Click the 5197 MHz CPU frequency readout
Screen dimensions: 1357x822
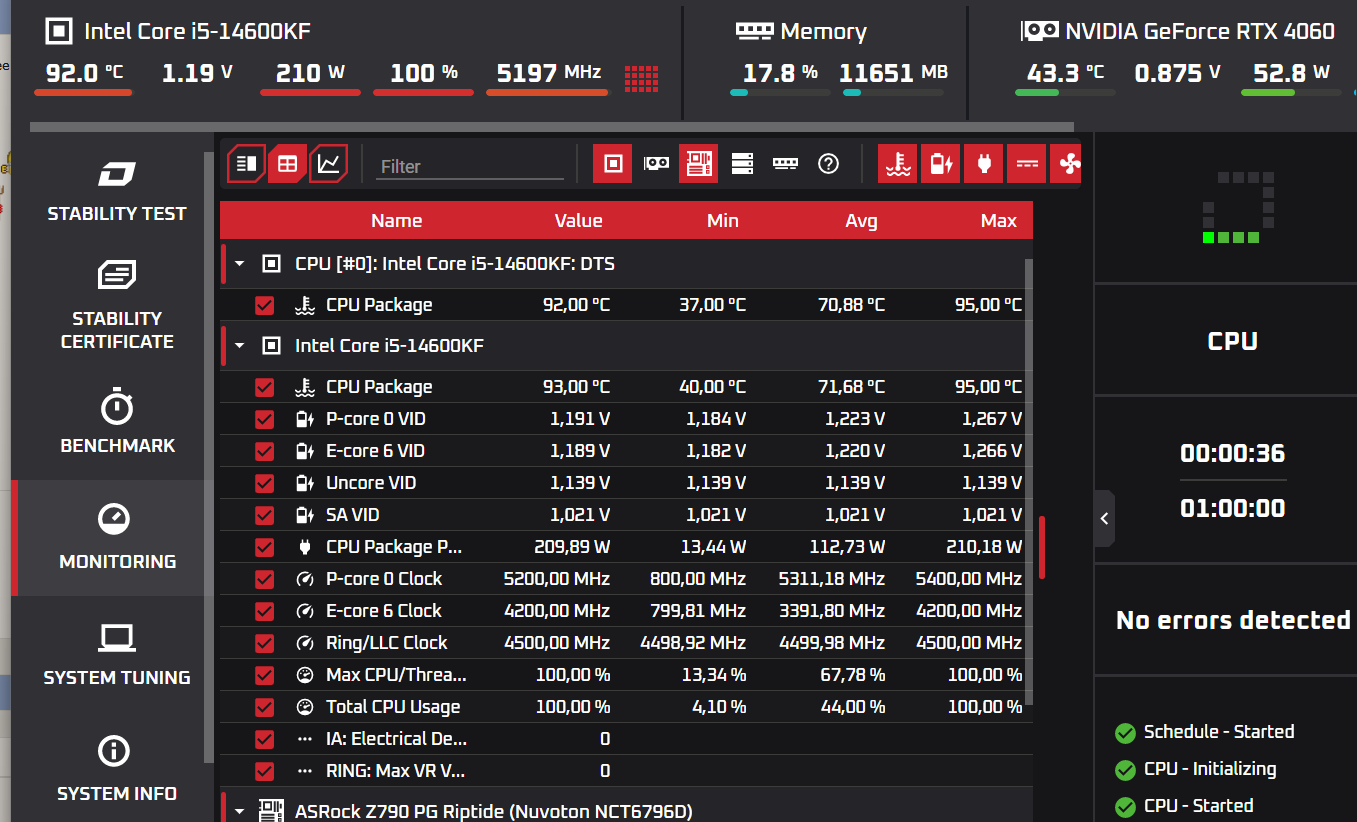coord(549,73)
